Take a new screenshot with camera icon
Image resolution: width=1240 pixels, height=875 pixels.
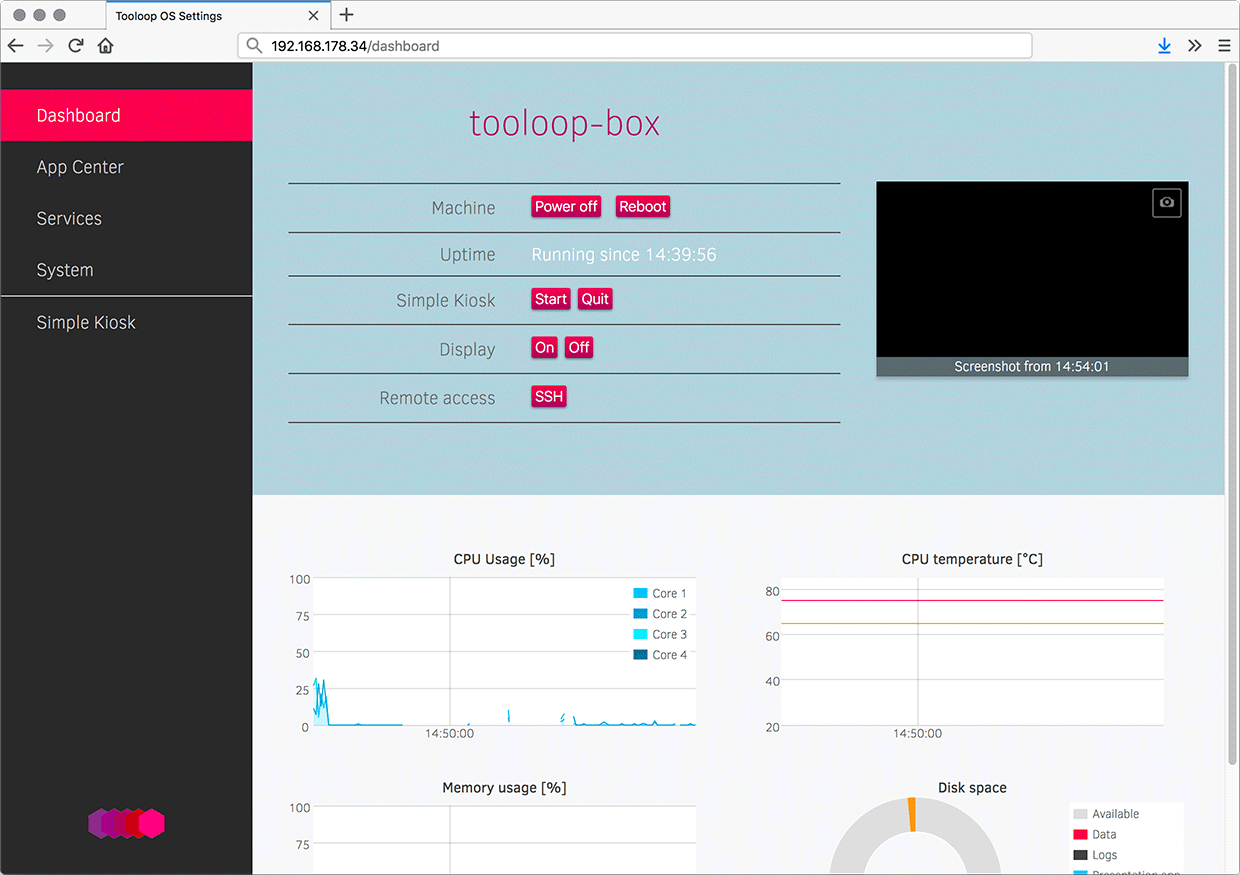1167,202
